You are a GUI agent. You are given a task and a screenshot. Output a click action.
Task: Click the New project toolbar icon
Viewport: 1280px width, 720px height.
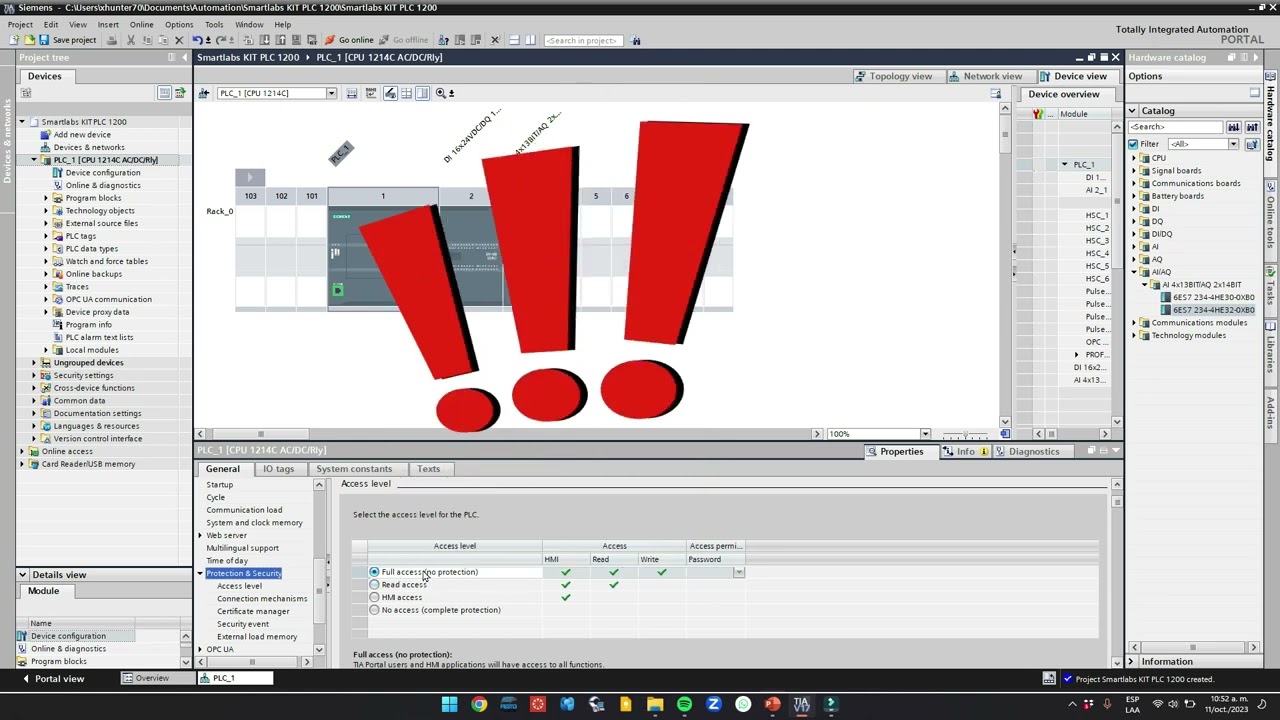click(x=14, y=40)
